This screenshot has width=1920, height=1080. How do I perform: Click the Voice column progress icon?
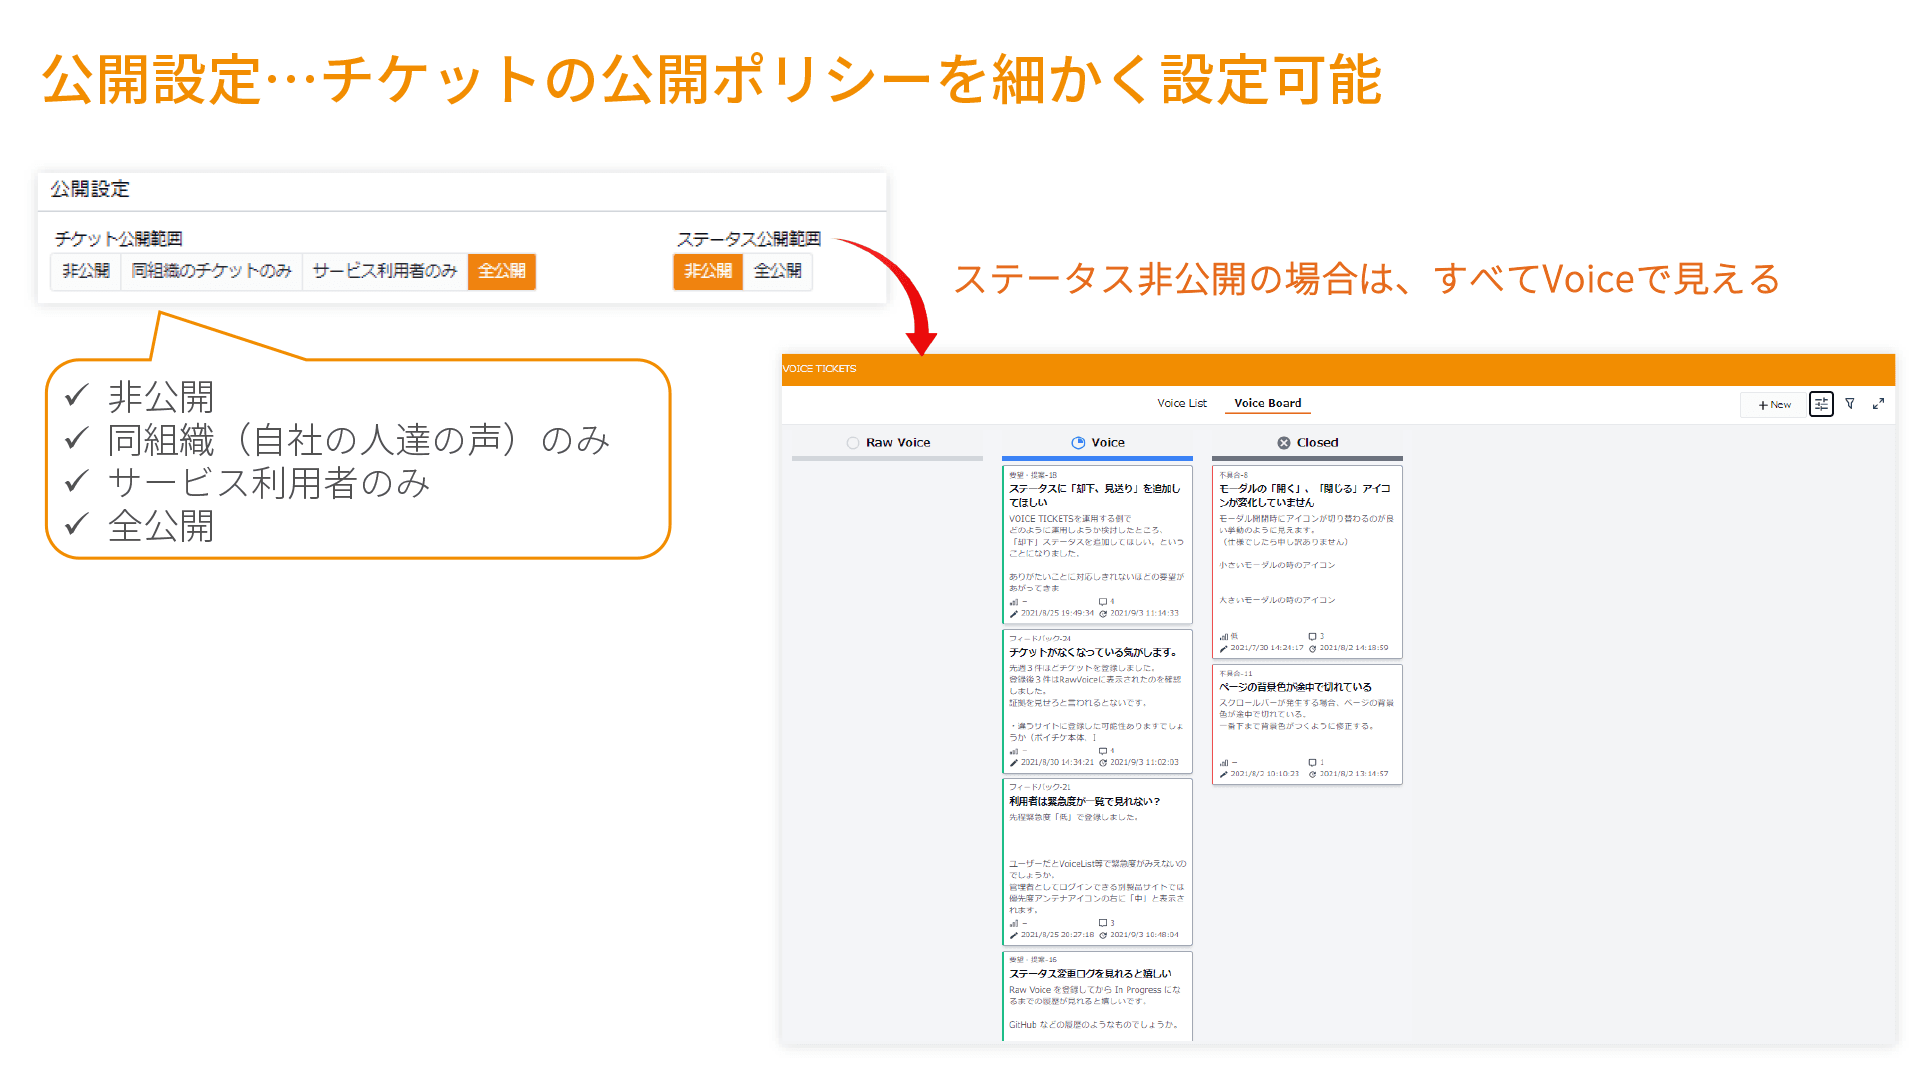tap(1078, 443)
